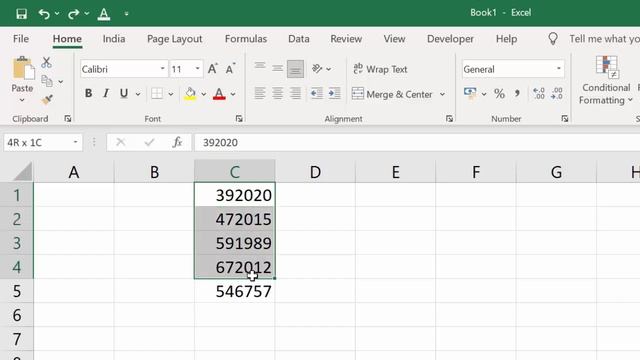Center text horizontally
The width and height of the screenshot is (640, 360).
tap(278, 93)
